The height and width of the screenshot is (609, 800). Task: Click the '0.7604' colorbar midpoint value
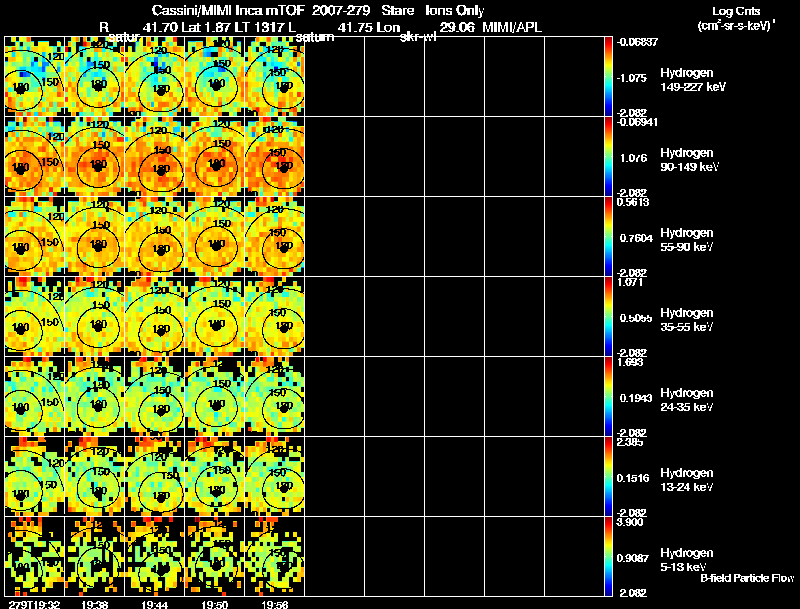click(x=636, y=238)
